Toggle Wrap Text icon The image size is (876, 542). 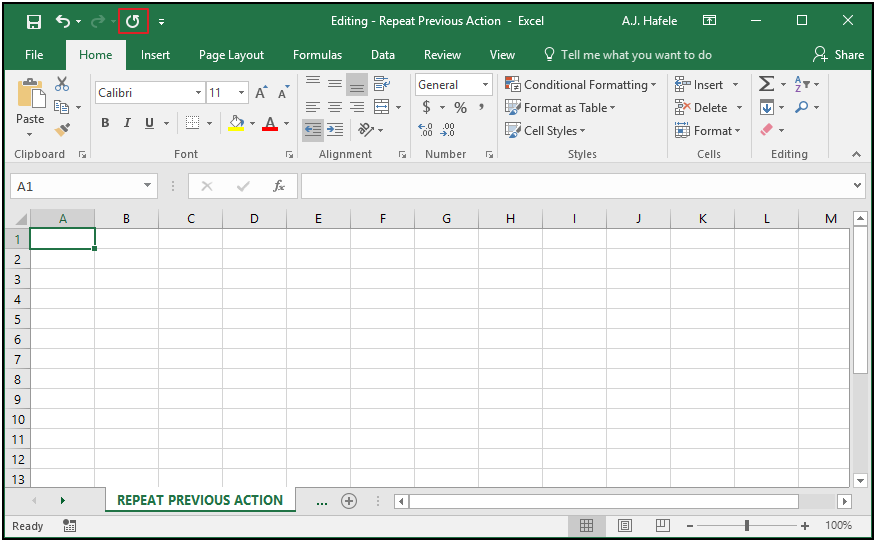[382, 84]
